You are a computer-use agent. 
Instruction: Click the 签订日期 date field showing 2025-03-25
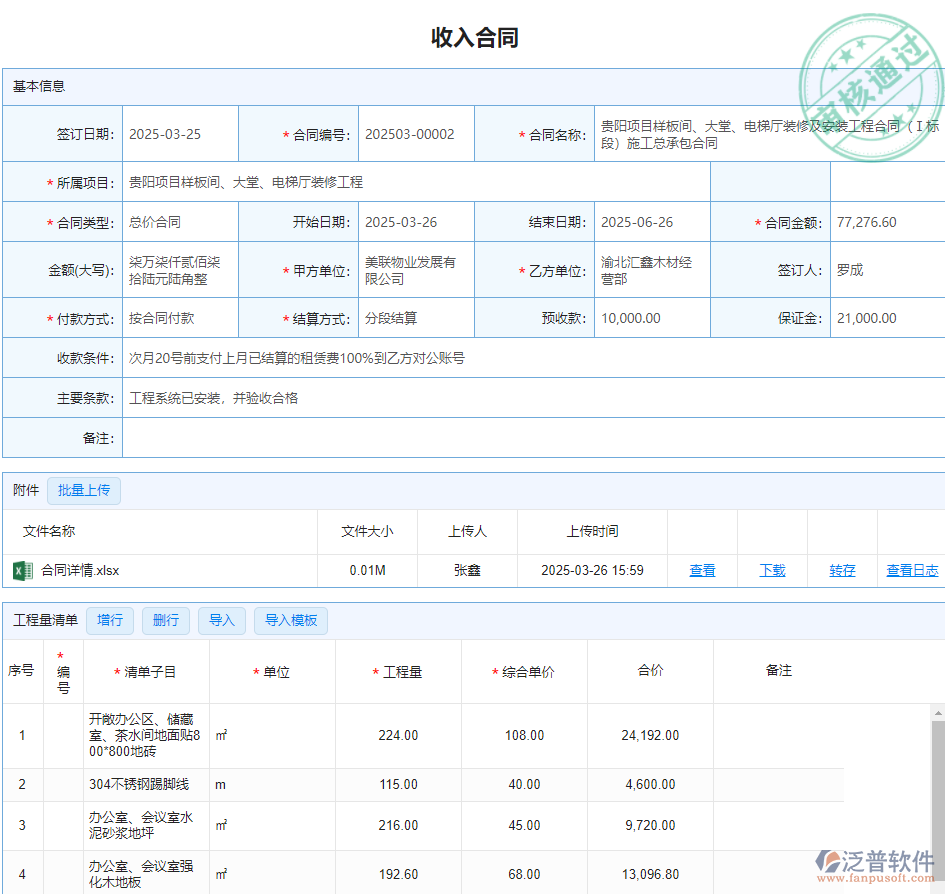(x=180, y=132)
